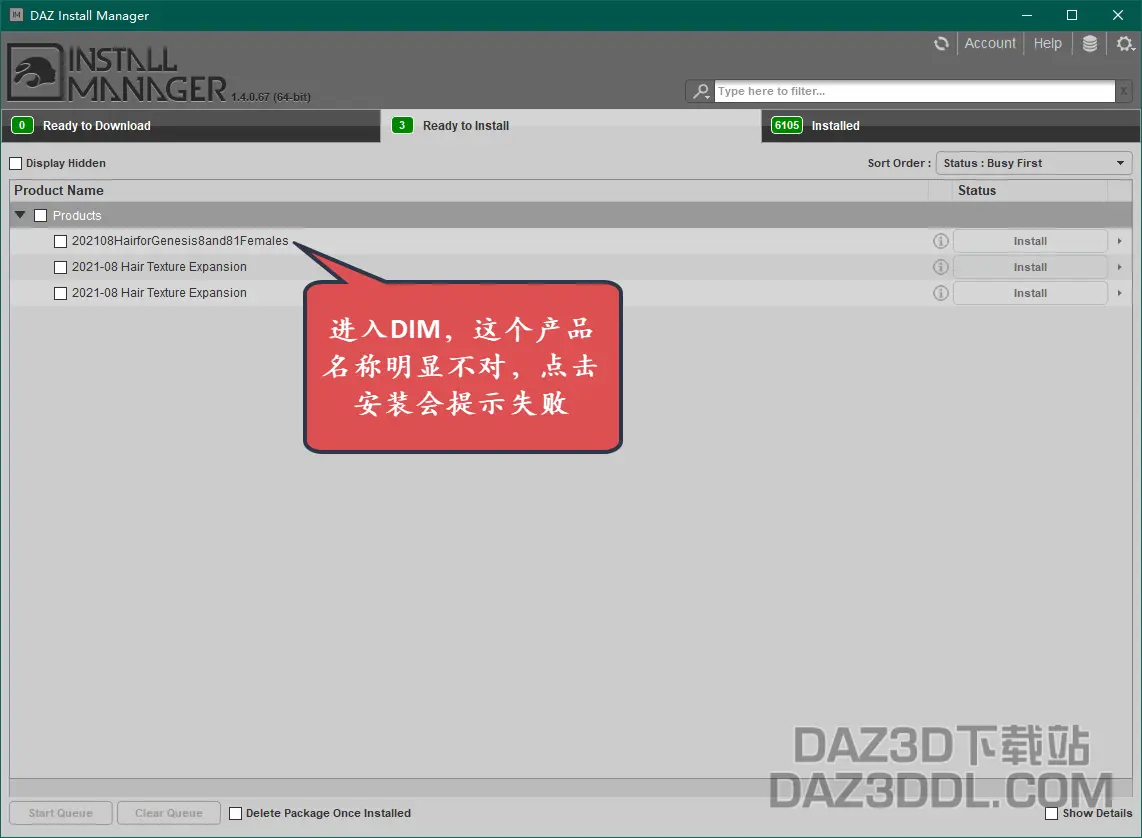
Task: Switch to the Installed tab
Action: (951, 126)
